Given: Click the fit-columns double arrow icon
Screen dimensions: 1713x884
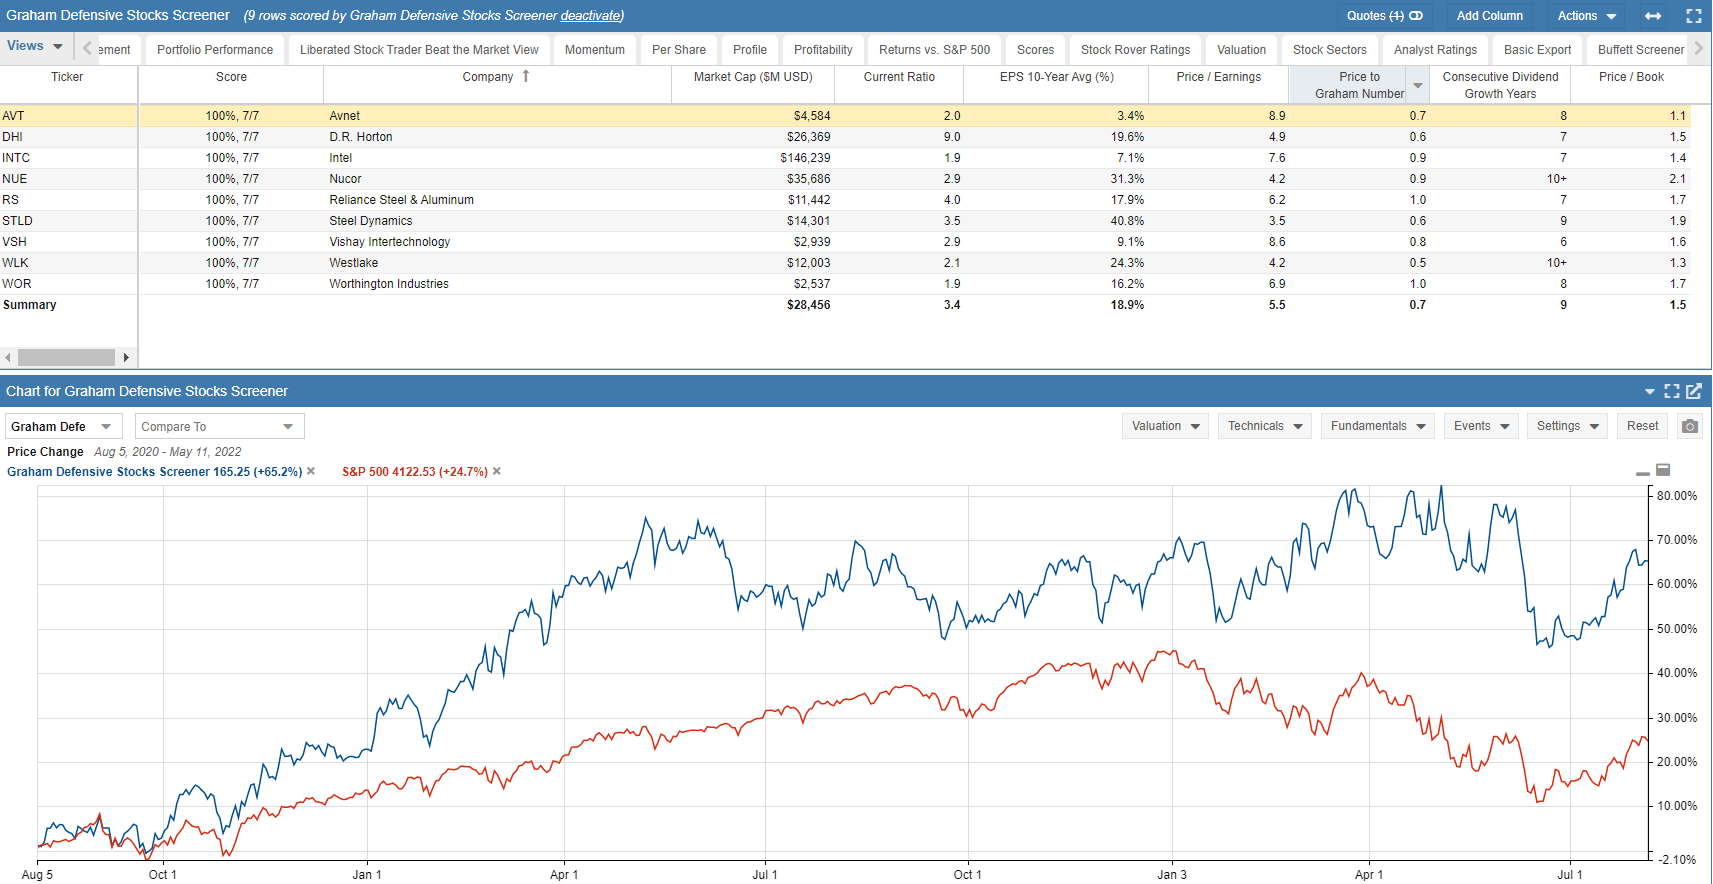Looking at the screenshot, I should tap(1653, 16).
